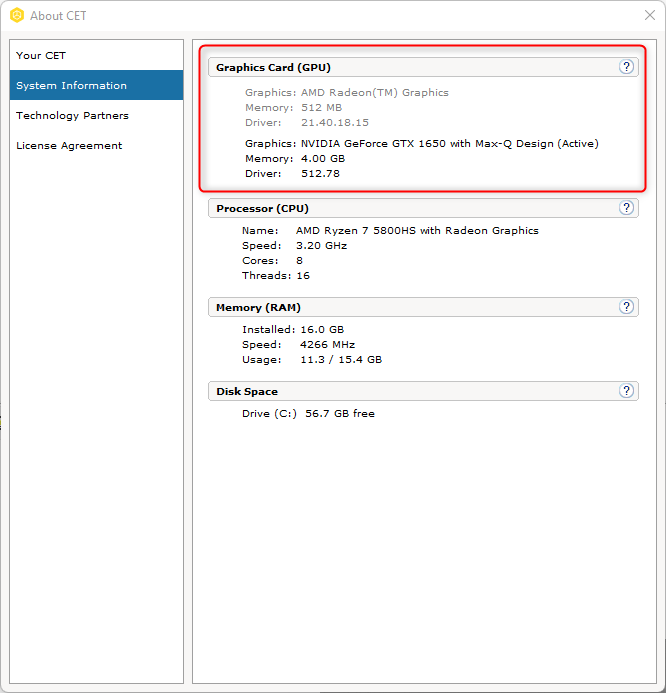Click installed RAM '16.0 GB'
This screenshot has width=666, height=693.
tap(322, 330)
